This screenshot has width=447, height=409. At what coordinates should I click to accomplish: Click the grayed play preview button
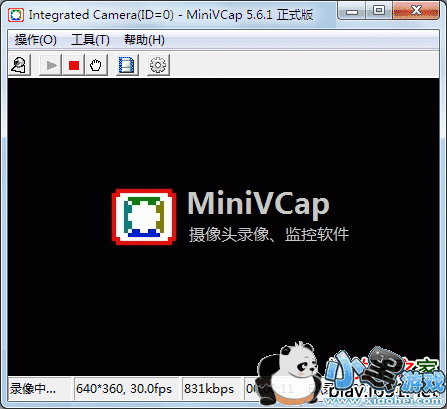pos(51,65)
